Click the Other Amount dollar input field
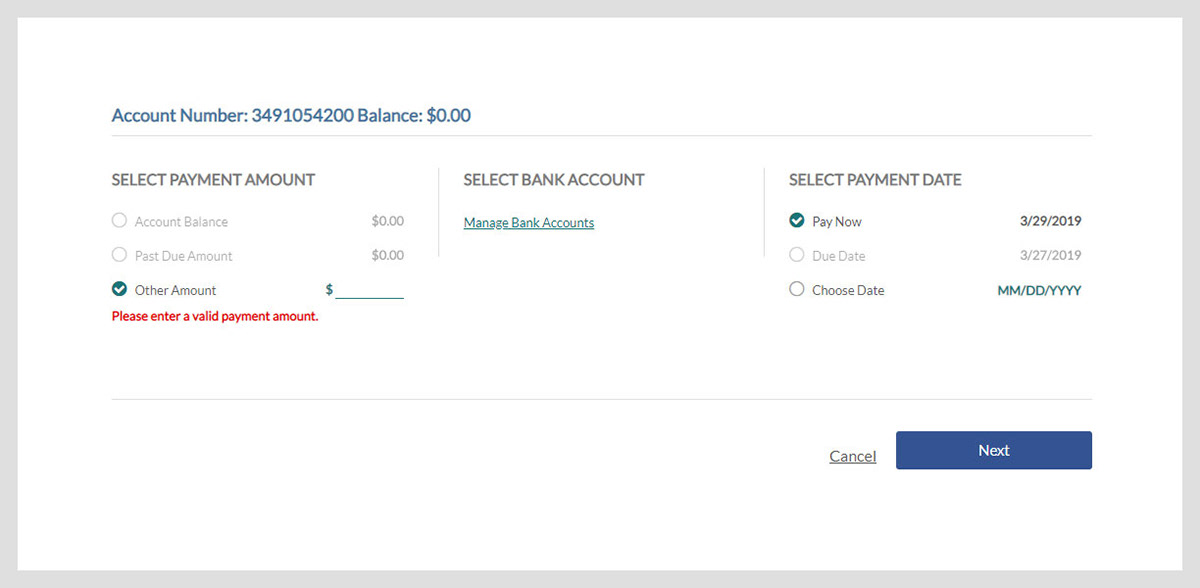Screen dimensions: 1200x588 pos(369,290)
